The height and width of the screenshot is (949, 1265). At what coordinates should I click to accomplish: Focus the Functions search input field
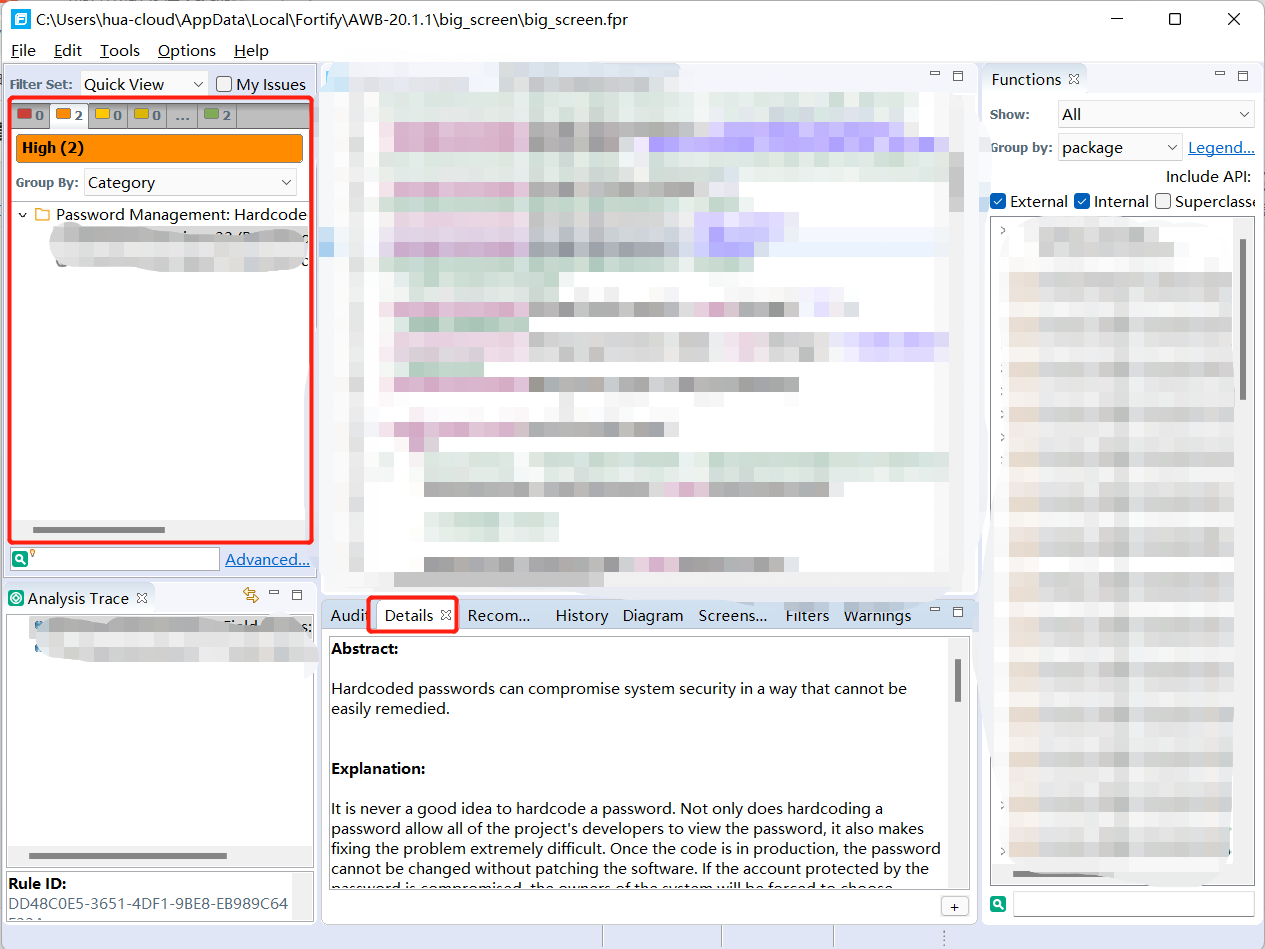tap(1133, 904)
